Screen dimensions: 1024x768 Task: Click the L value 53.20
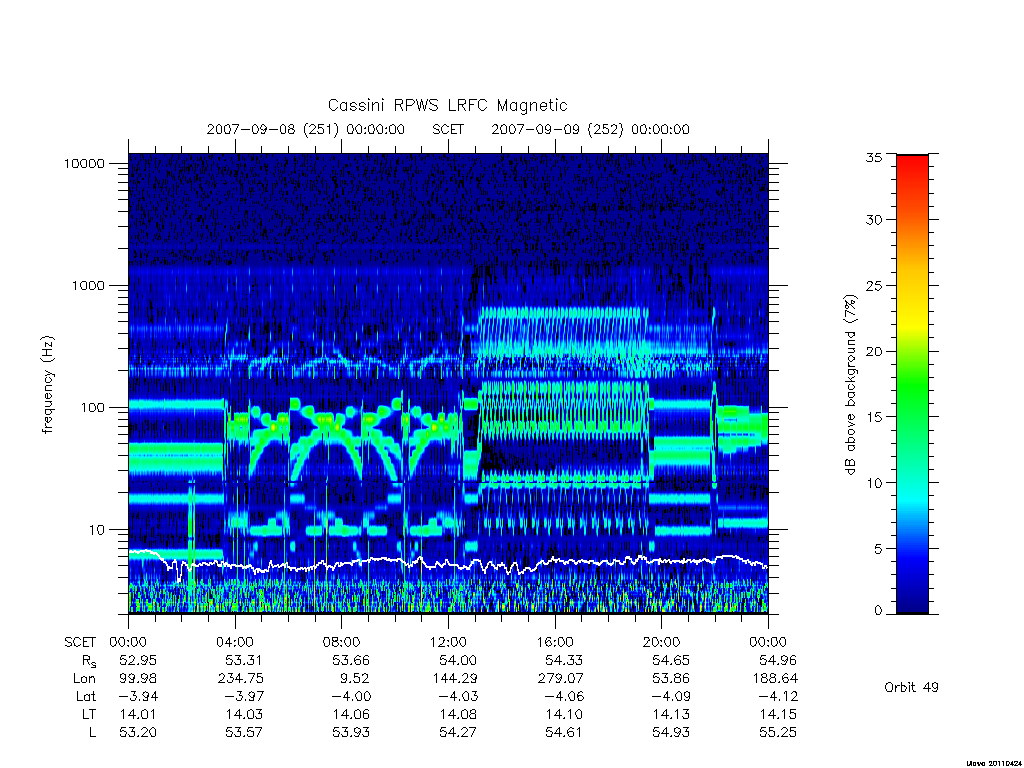pyautogui.click(x=138, y=733)
